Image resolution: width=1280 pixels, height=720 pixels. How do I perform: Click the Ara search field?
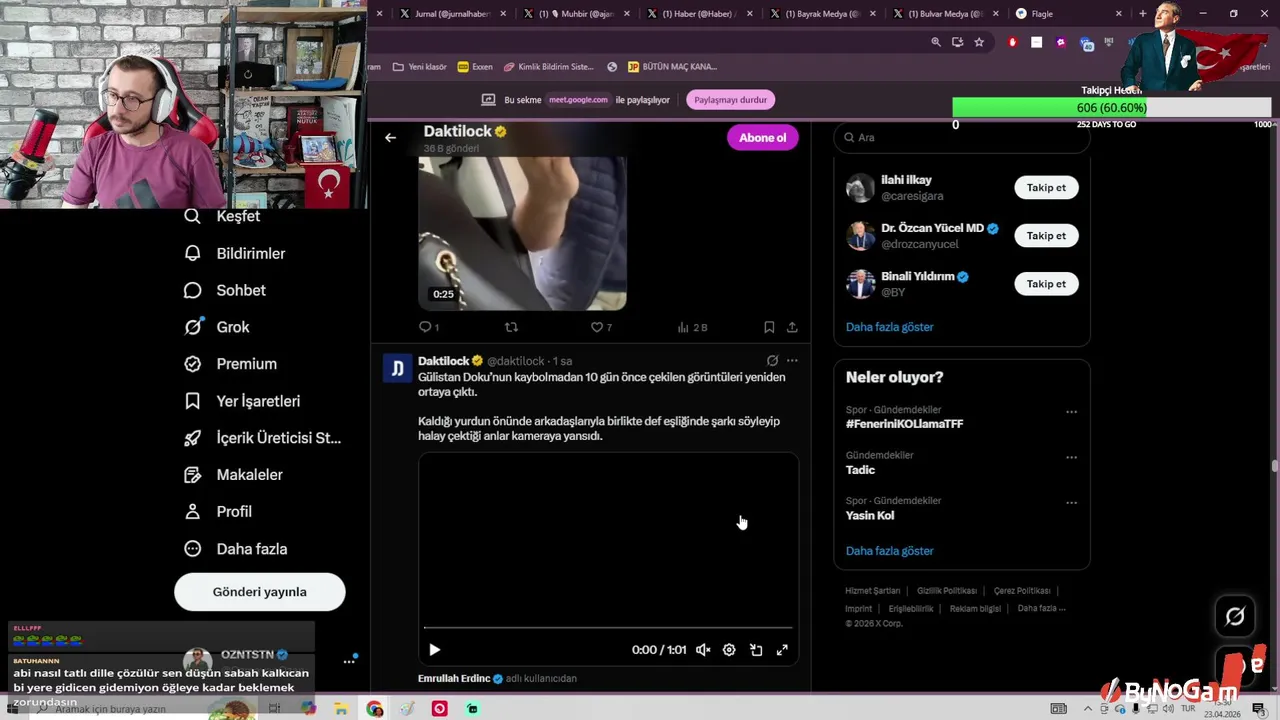pos(961,138)
